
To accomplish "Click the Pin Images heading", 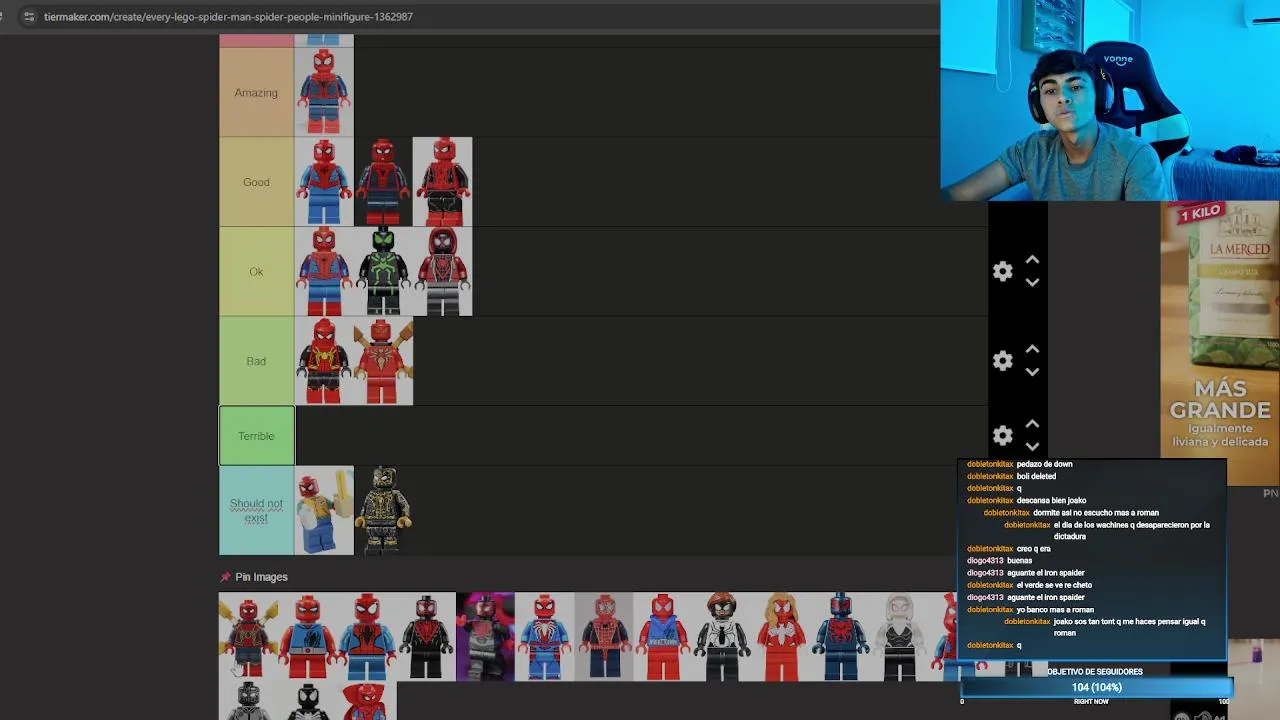I will [x=261, y=577].
